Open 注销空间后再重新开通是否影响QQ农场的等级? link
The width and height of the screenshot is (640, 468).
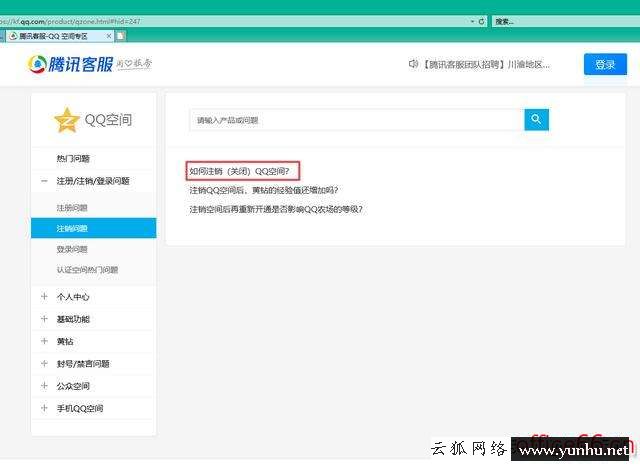click(x=276, y=209)
